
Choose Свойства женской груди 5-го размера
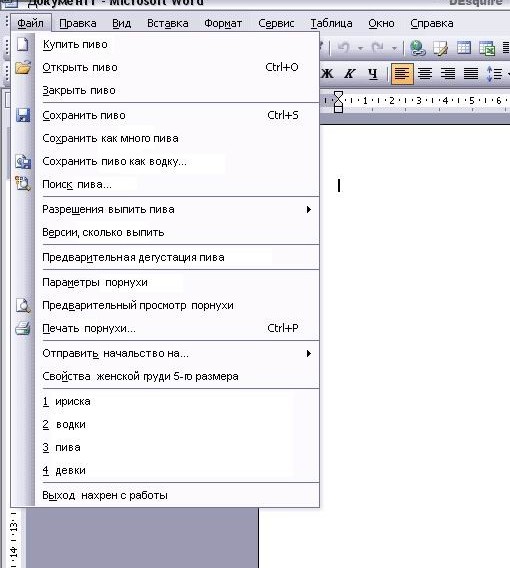pyautogui.click(x=177, y=376)
